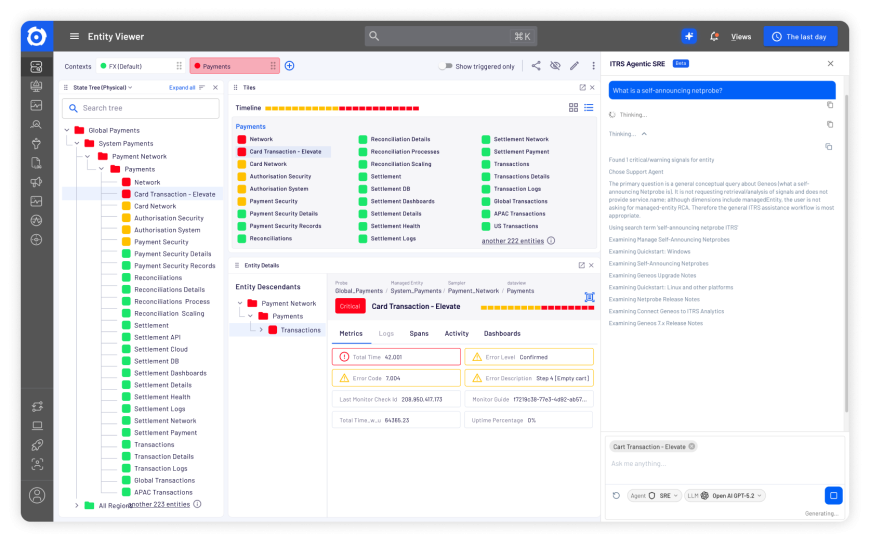The width and height of the screenshot is (870, 543).
Task: Add a new context with the plus icon
Action: [290, 66]
